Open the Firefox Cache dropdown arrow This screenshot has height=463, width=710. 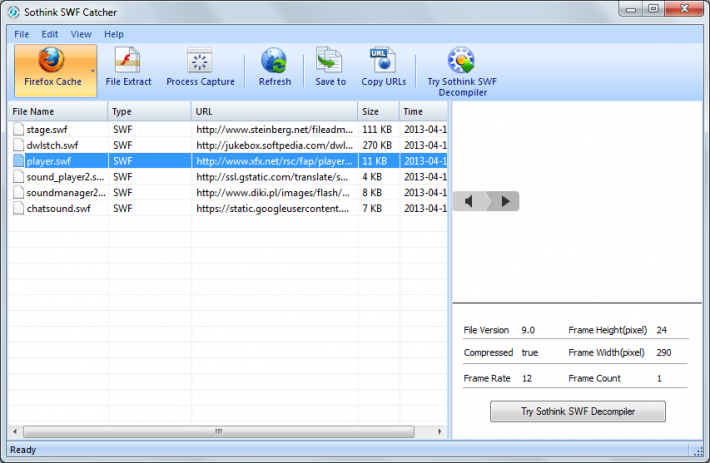point(93,71)
